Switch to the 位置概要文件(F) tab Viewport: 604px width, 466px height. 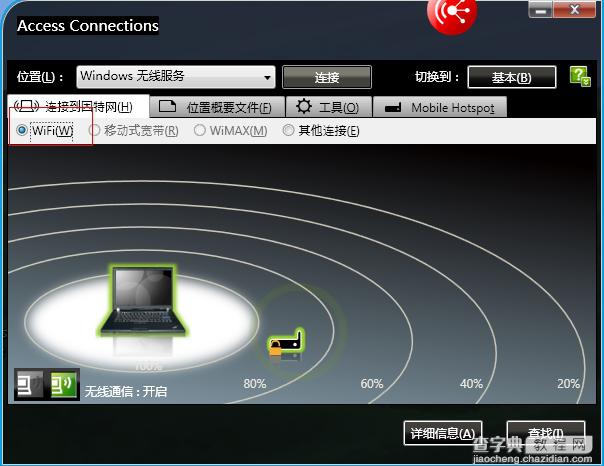click(217, 107)
